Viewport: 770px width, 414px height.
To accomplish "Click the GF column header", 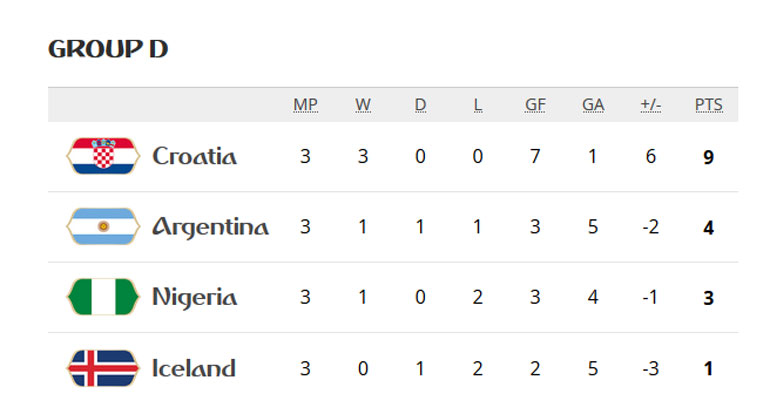I will tap(535, 104).
